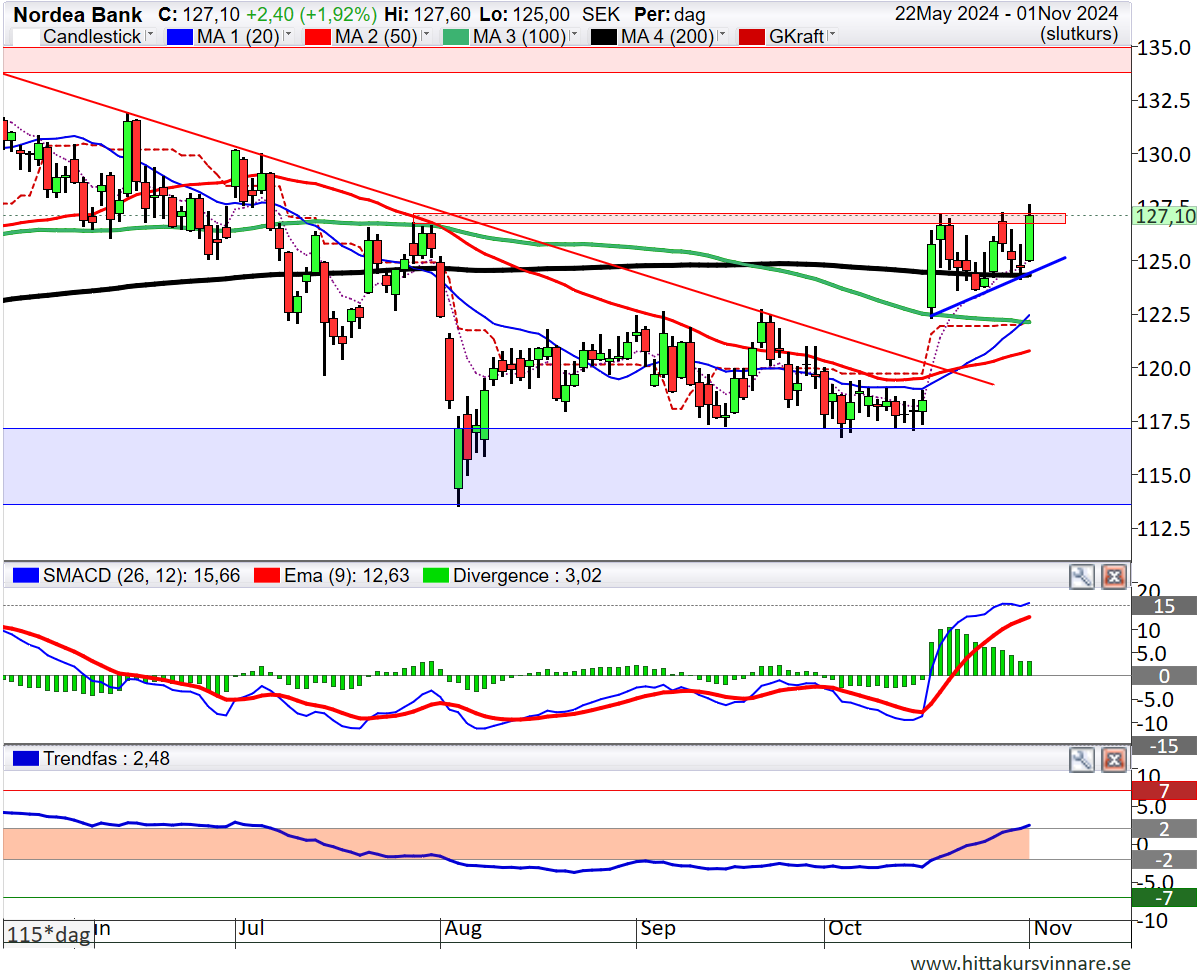Screen dimensions: 1200x980
Task: Open the Candlestick chart type dropdown
Action: click(x=150, y=36)
